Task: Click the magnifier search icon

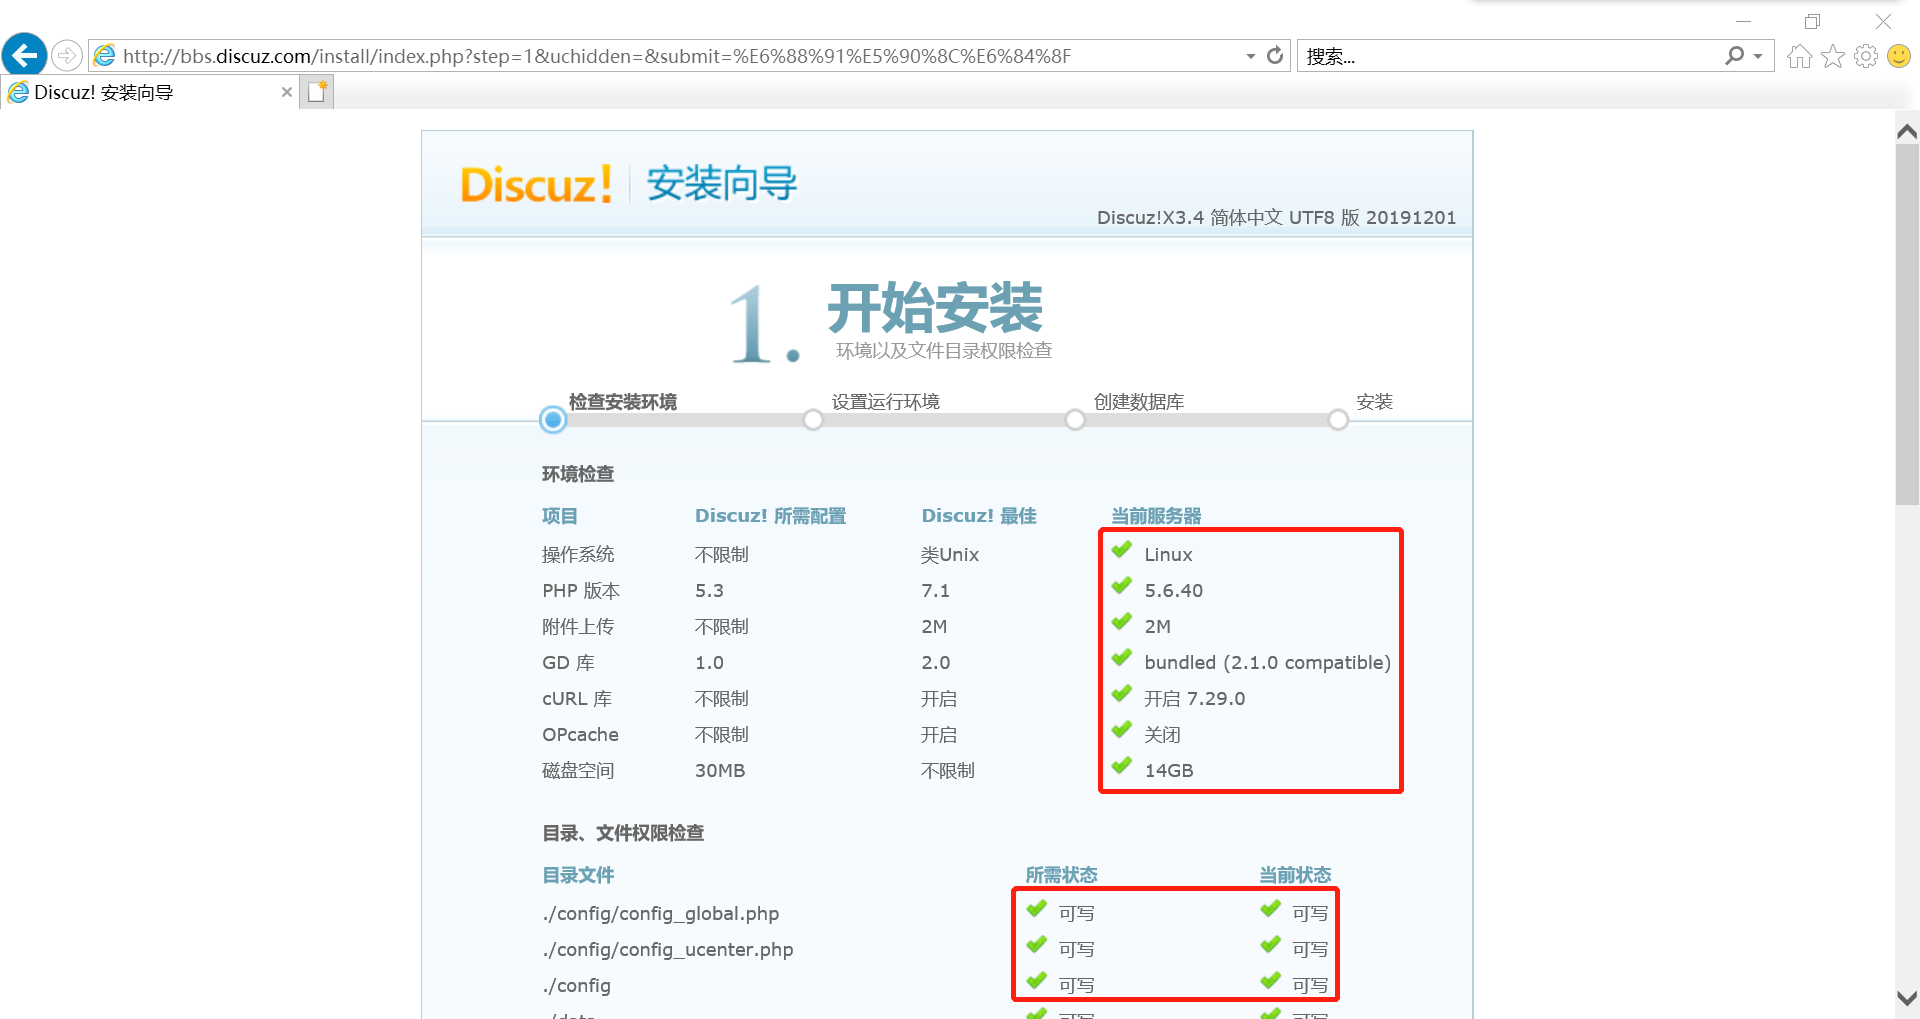Action: coord(1735,56)
